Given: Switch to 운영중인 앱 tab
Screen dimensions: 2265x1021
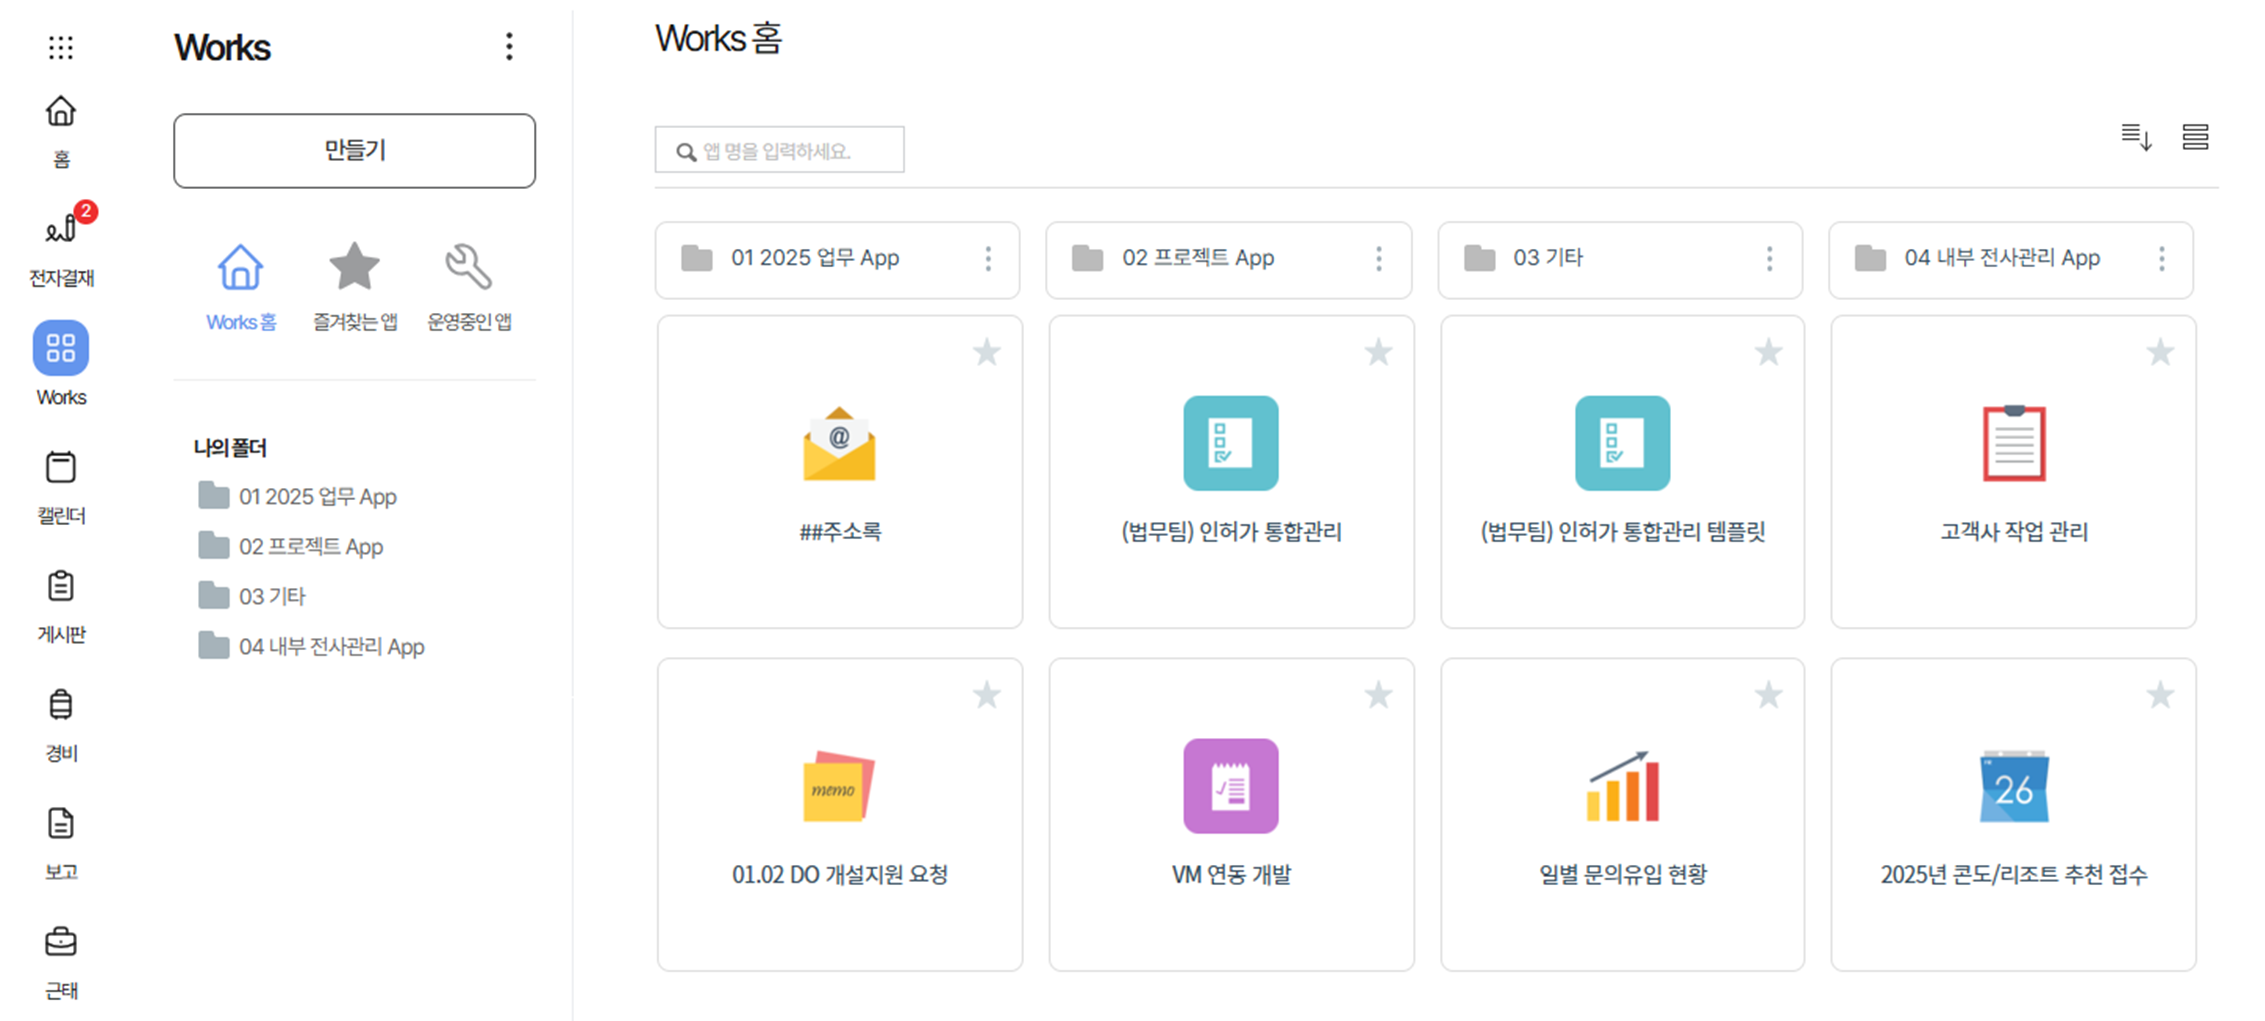Looking at the screenshot, I should 469,286.
